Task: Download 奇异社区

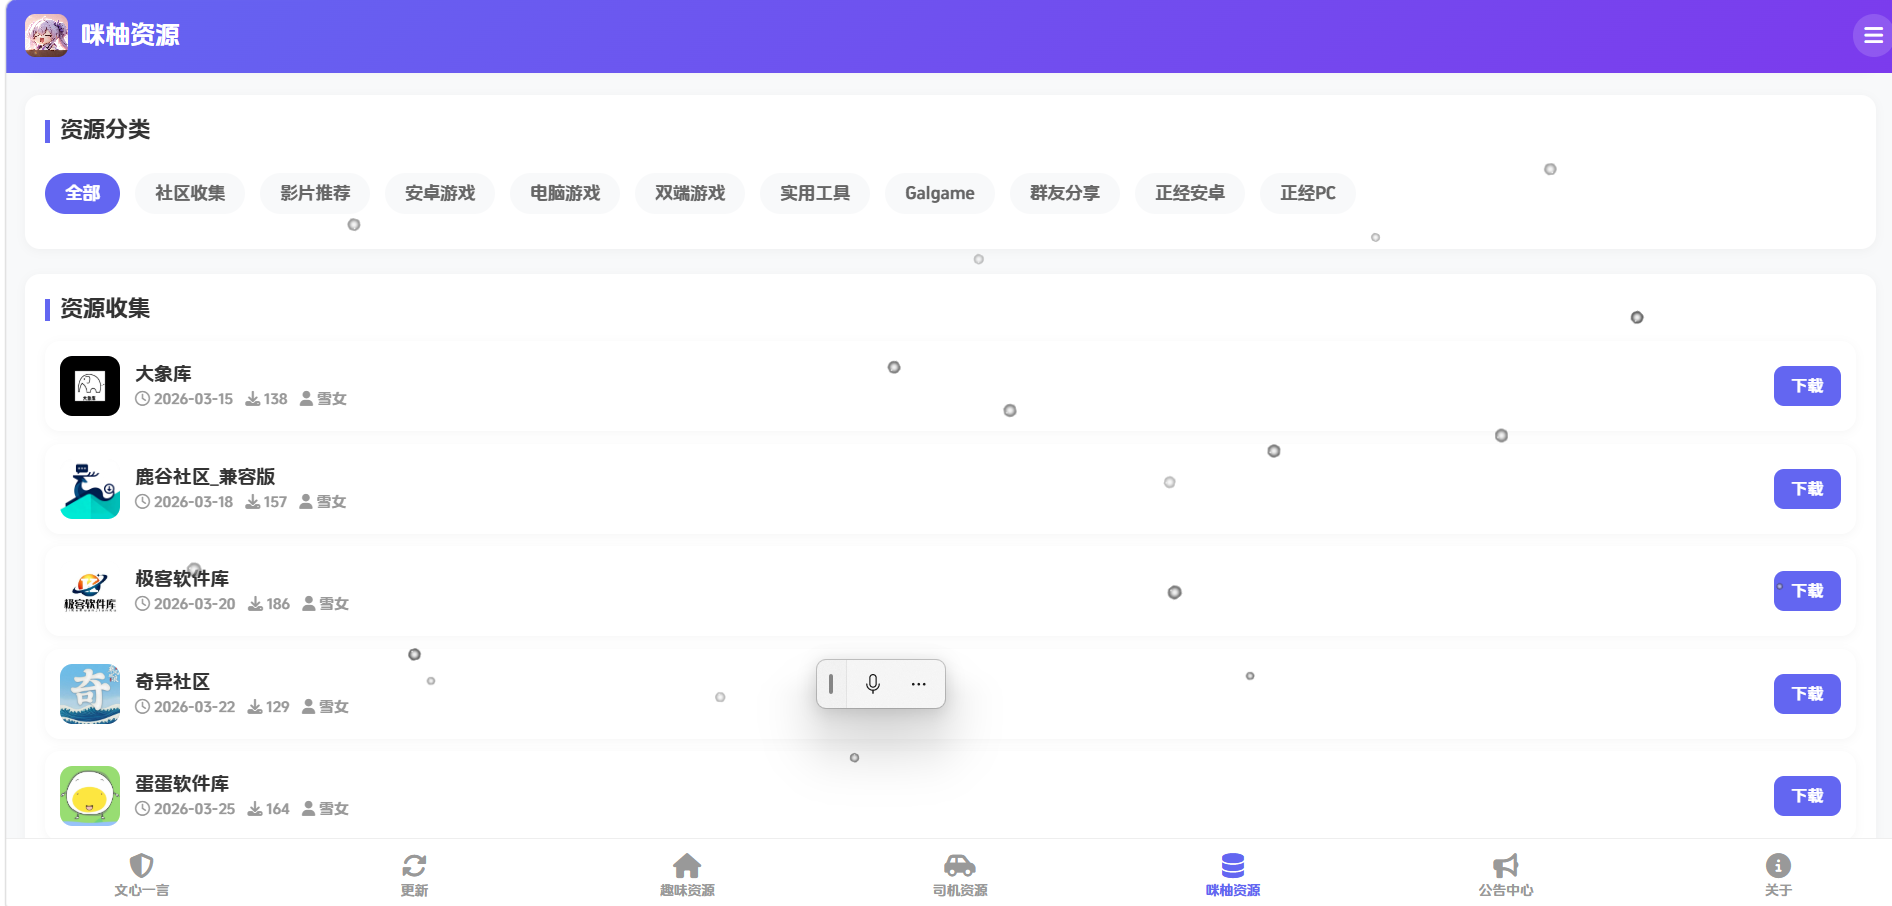Action: tap(1807, 694)
